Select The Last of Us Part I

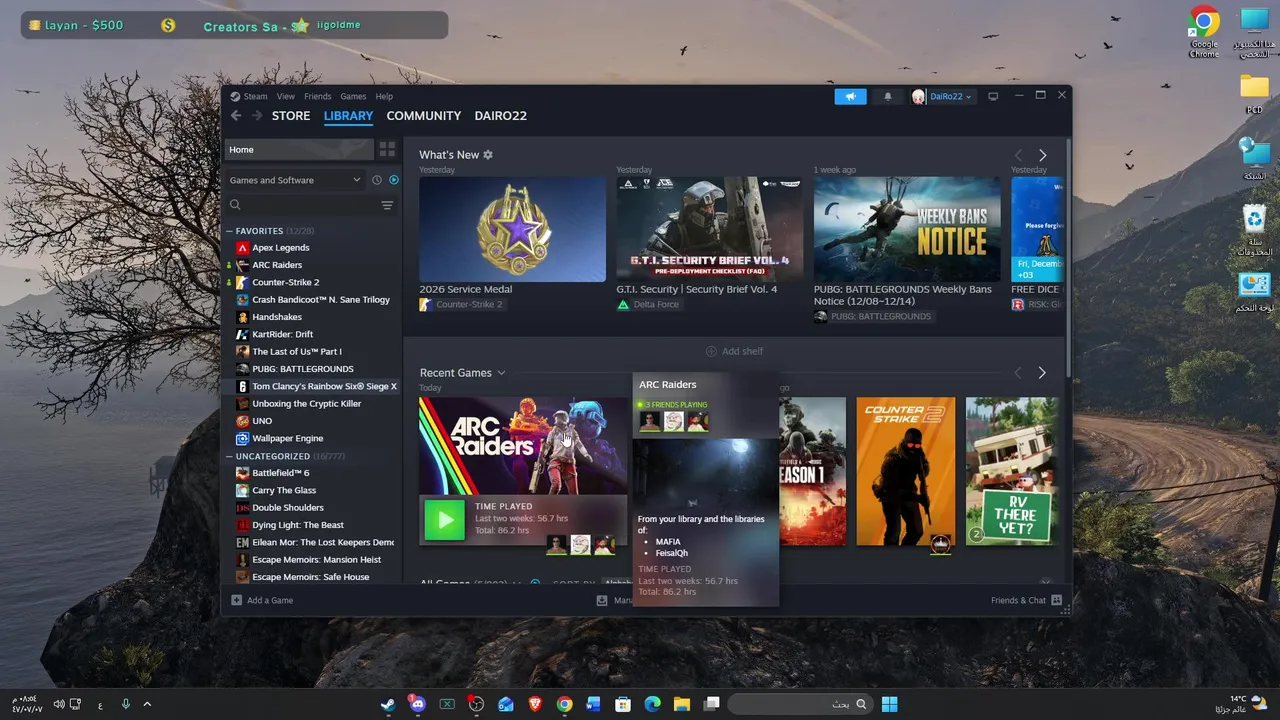pyautogui.click(x=296, y=352)
